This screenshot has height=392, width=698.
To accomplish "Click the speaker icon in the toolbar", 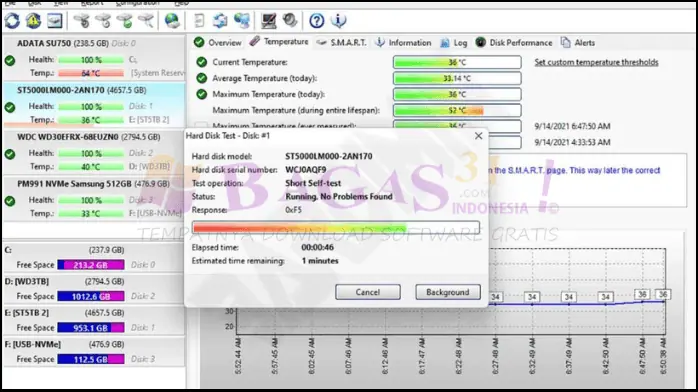I will click(290, 20).
